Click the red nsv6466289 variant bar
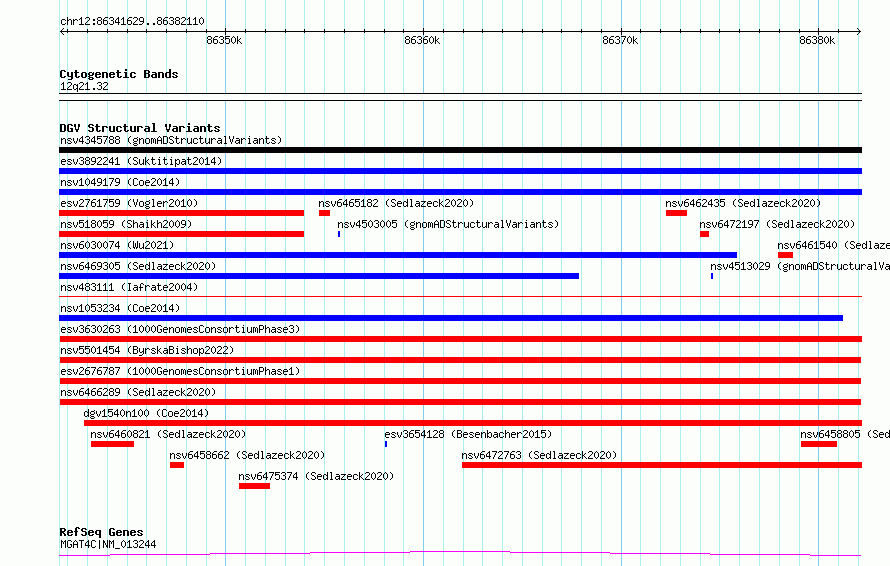The width and height of the screenshot is (890, 566). click(460, 402)
